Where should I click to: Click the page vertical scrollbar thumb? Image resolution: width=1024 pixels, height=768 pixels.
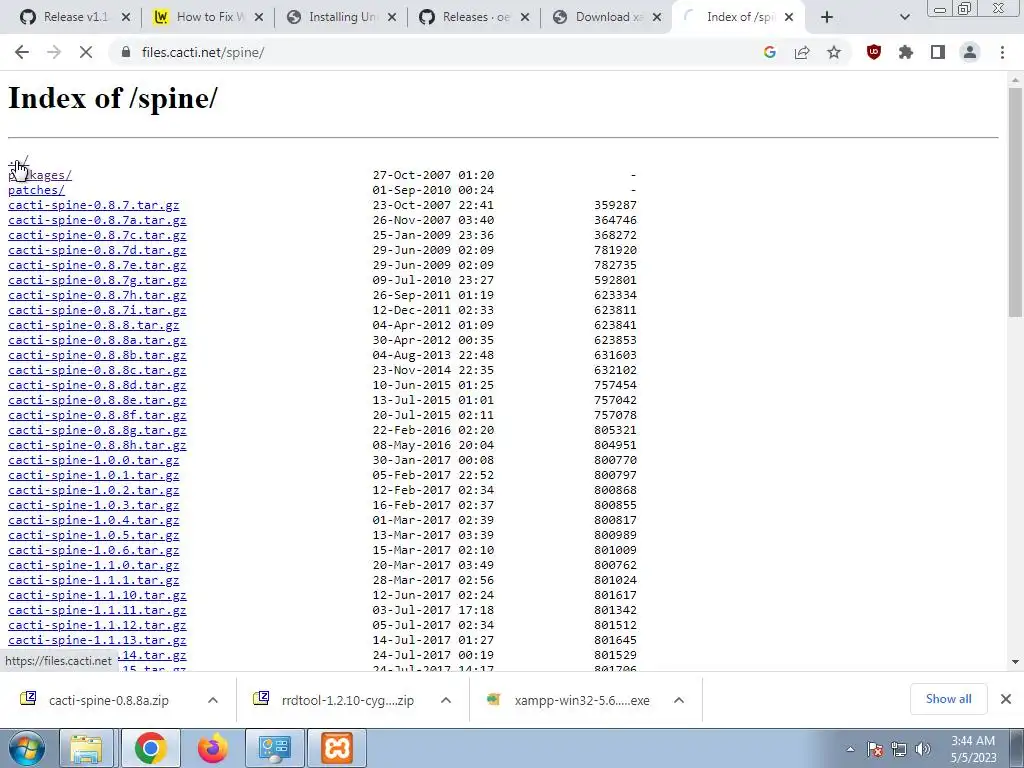click(x=1015, y=200)
